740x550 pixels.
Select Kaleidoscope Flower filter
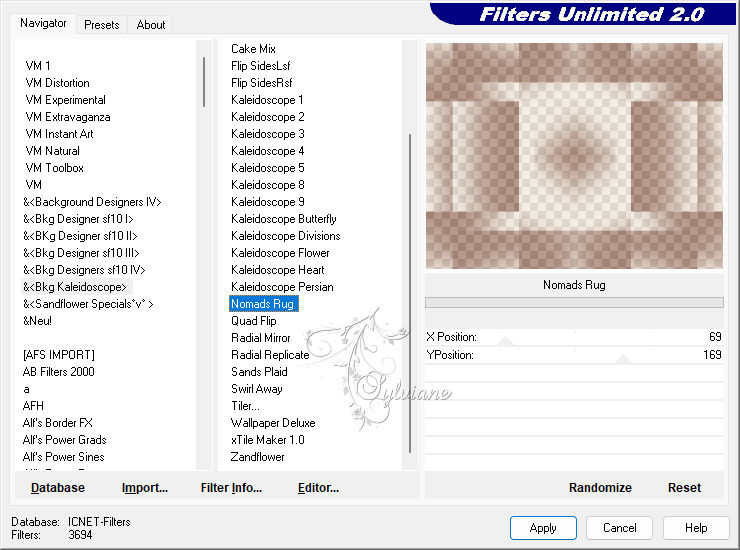[280, 253]
